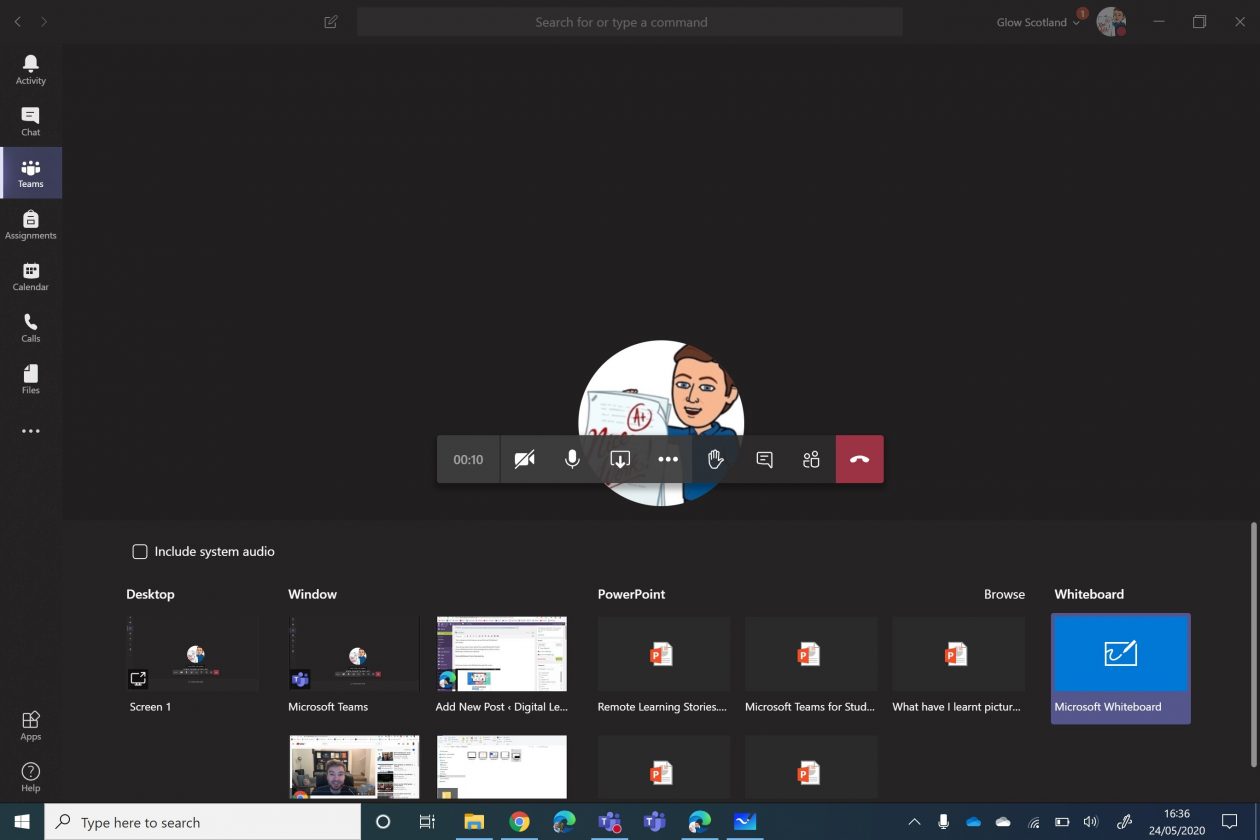Go forward with the forward arrow
The width and height of the screenshot is (1260, 840).
44,22
